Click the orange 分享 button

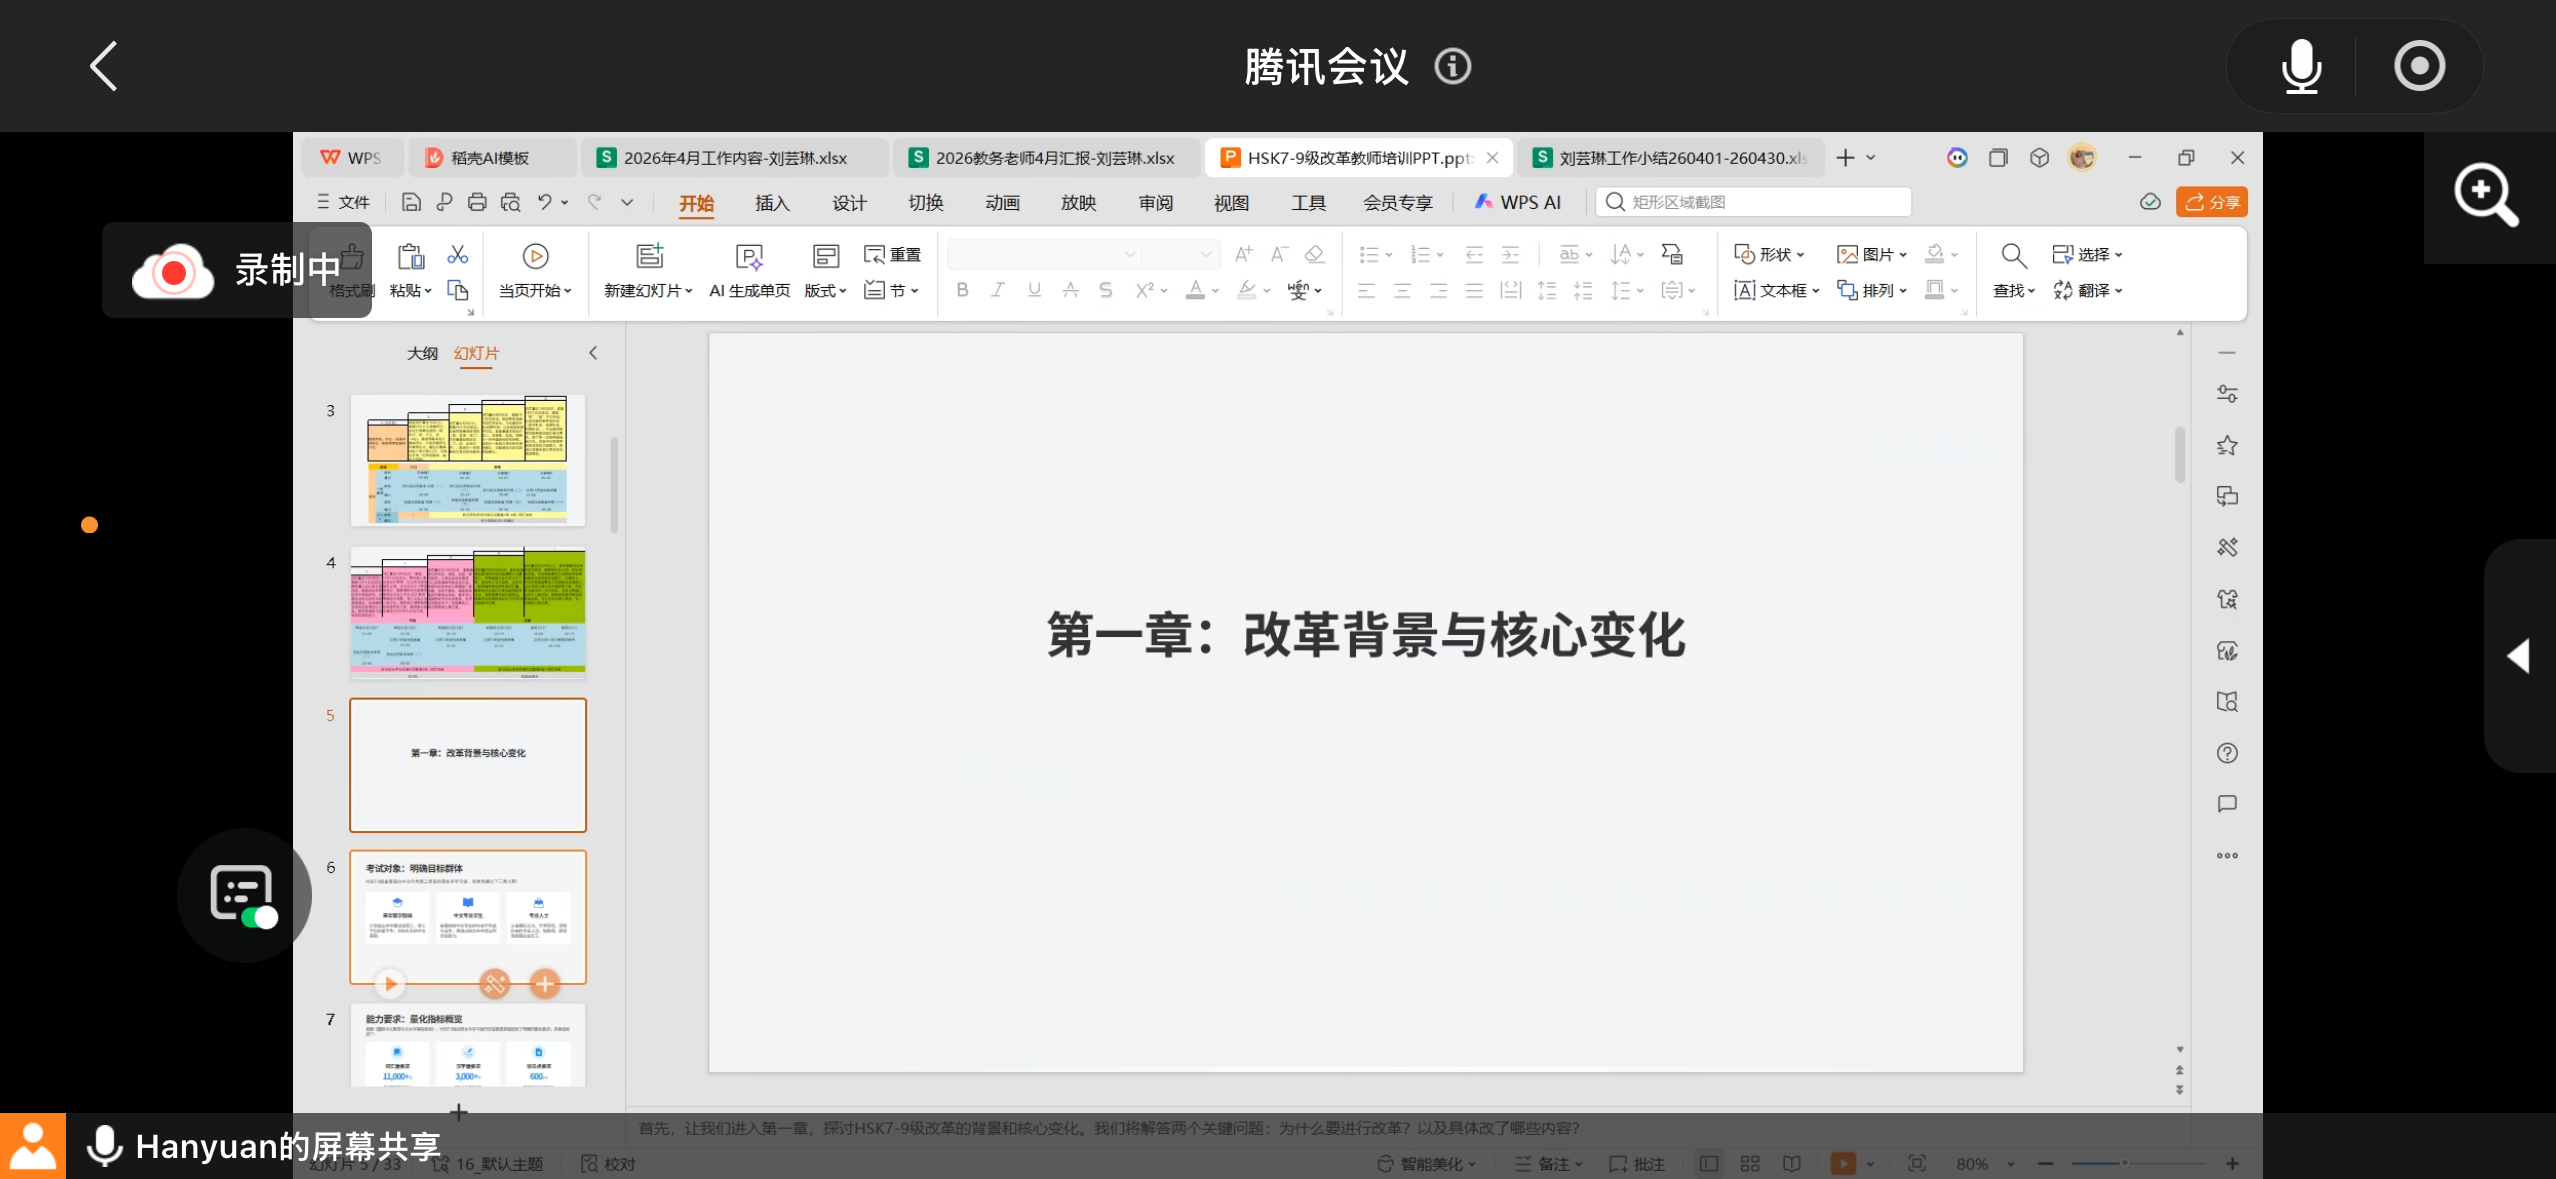point(2211,202)
